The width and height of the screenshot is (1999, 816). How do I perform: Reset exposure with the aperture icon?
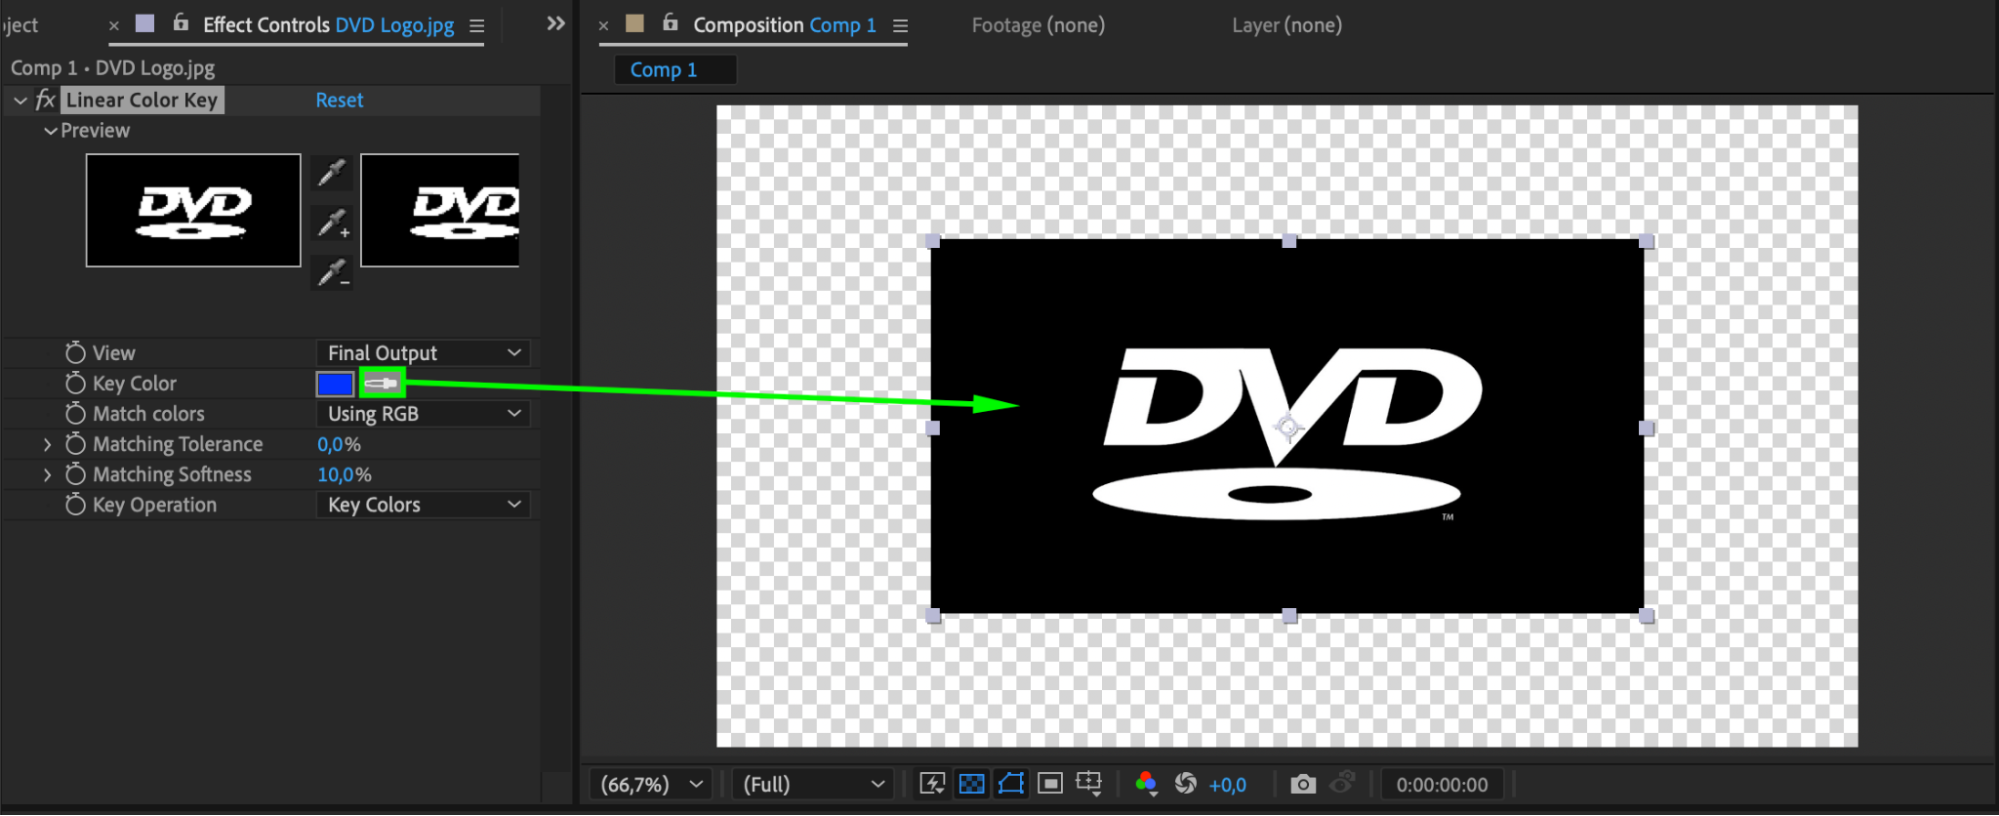pyautogui.click(x=1185, y=784)
